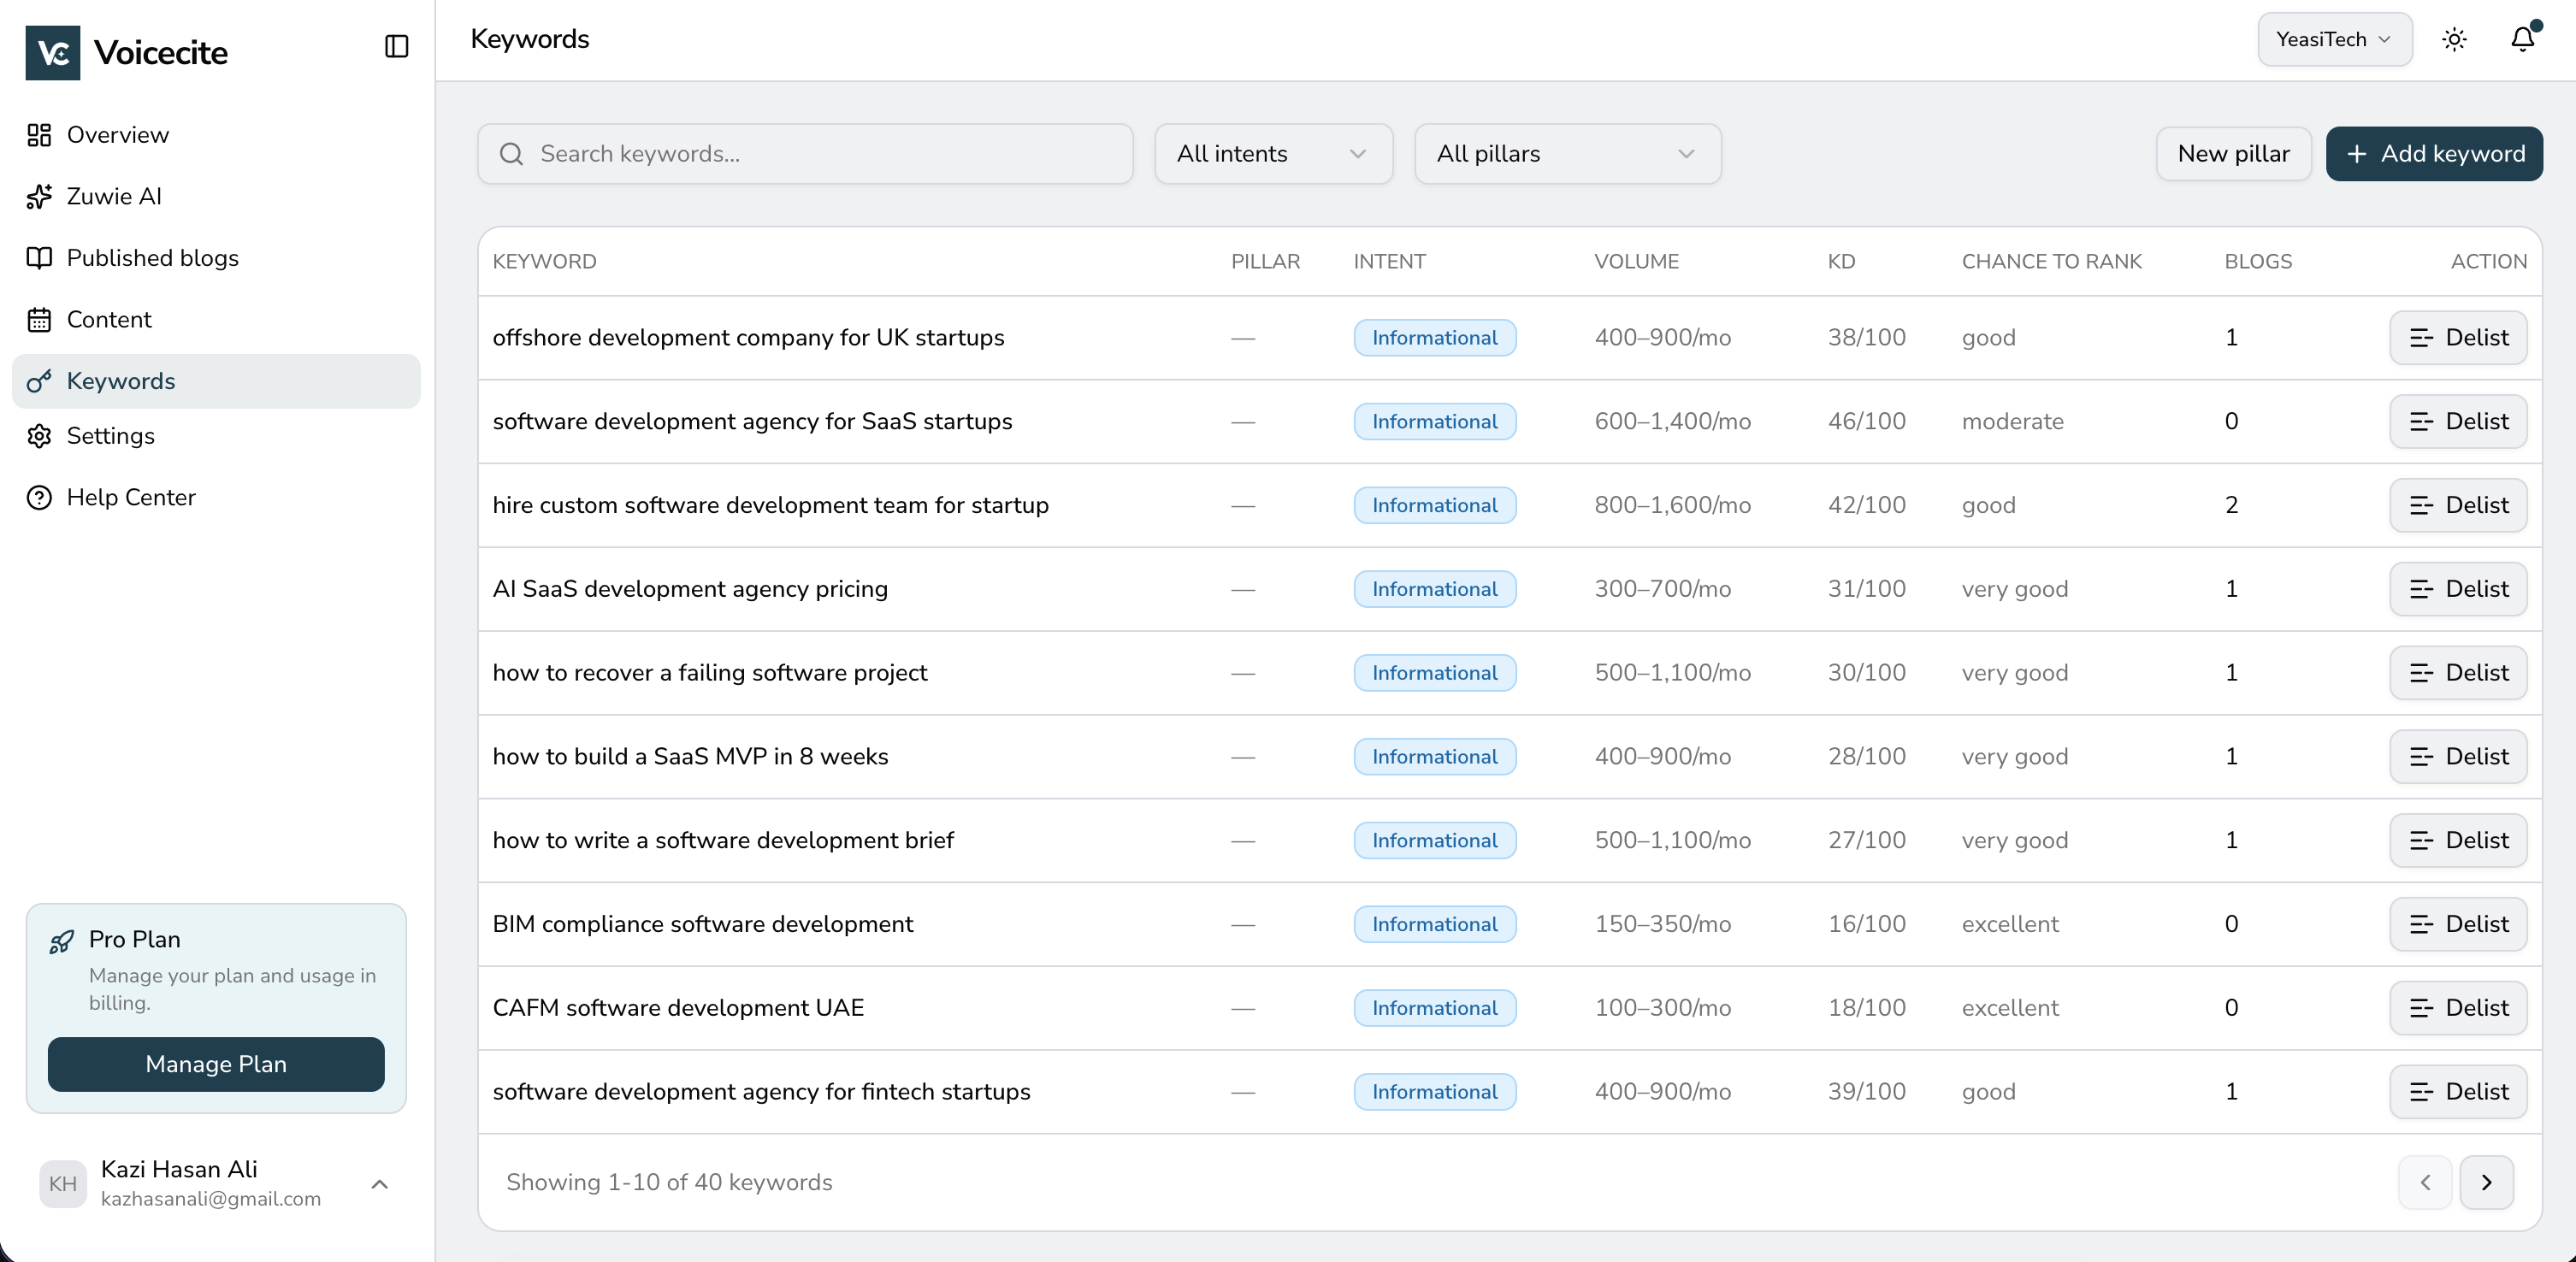Delist how to recover a failing software project
The width and height of the screenshot is (2576, 1262).
(2458, 673)
